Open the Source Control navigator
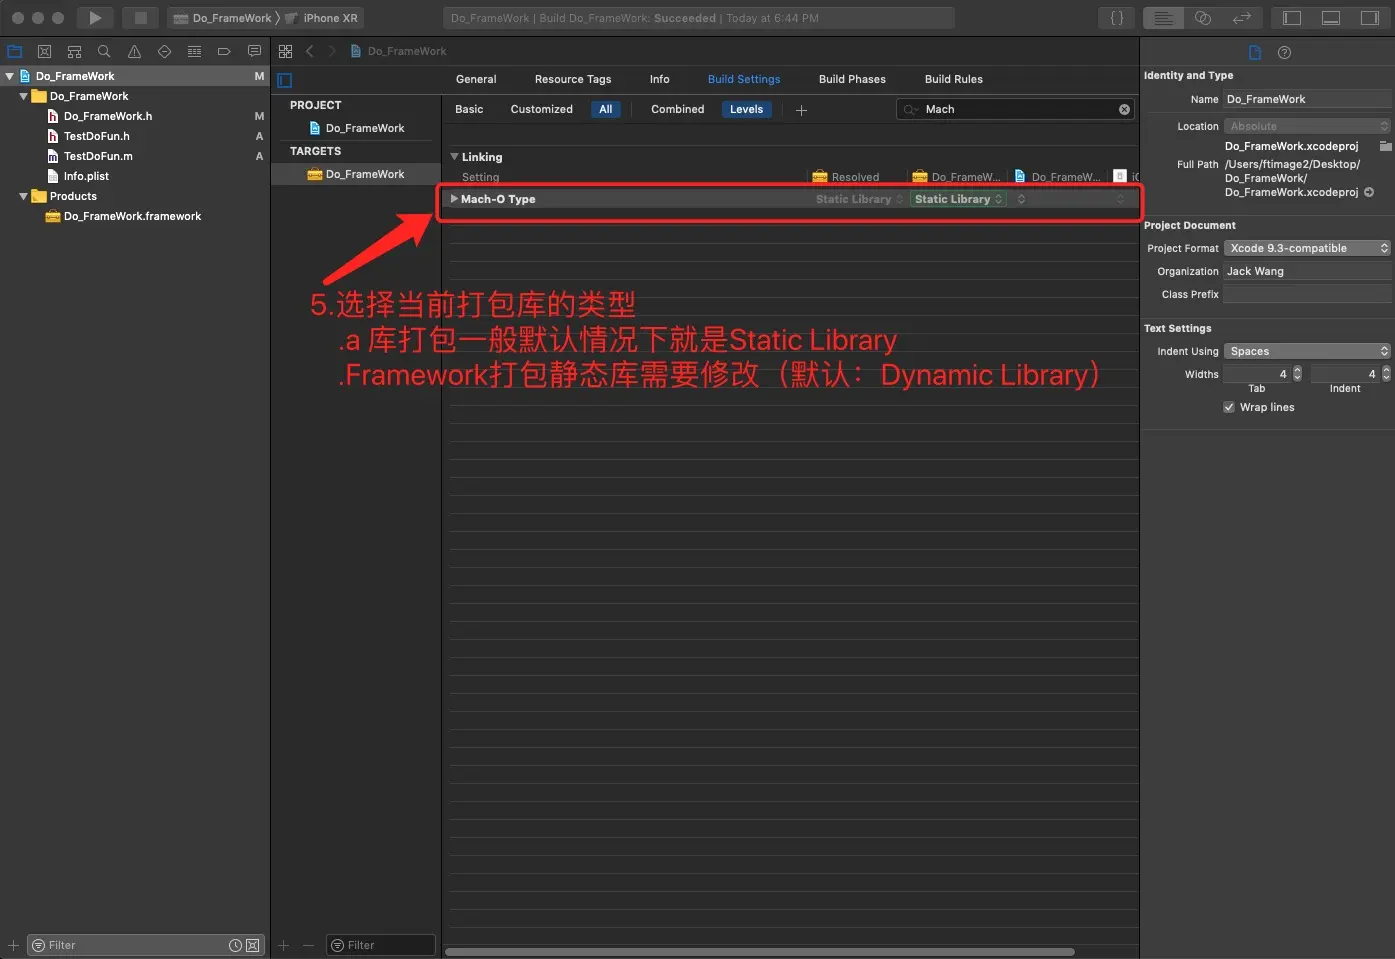This screenshot has width=1395, height=959. tap(44, 51)
